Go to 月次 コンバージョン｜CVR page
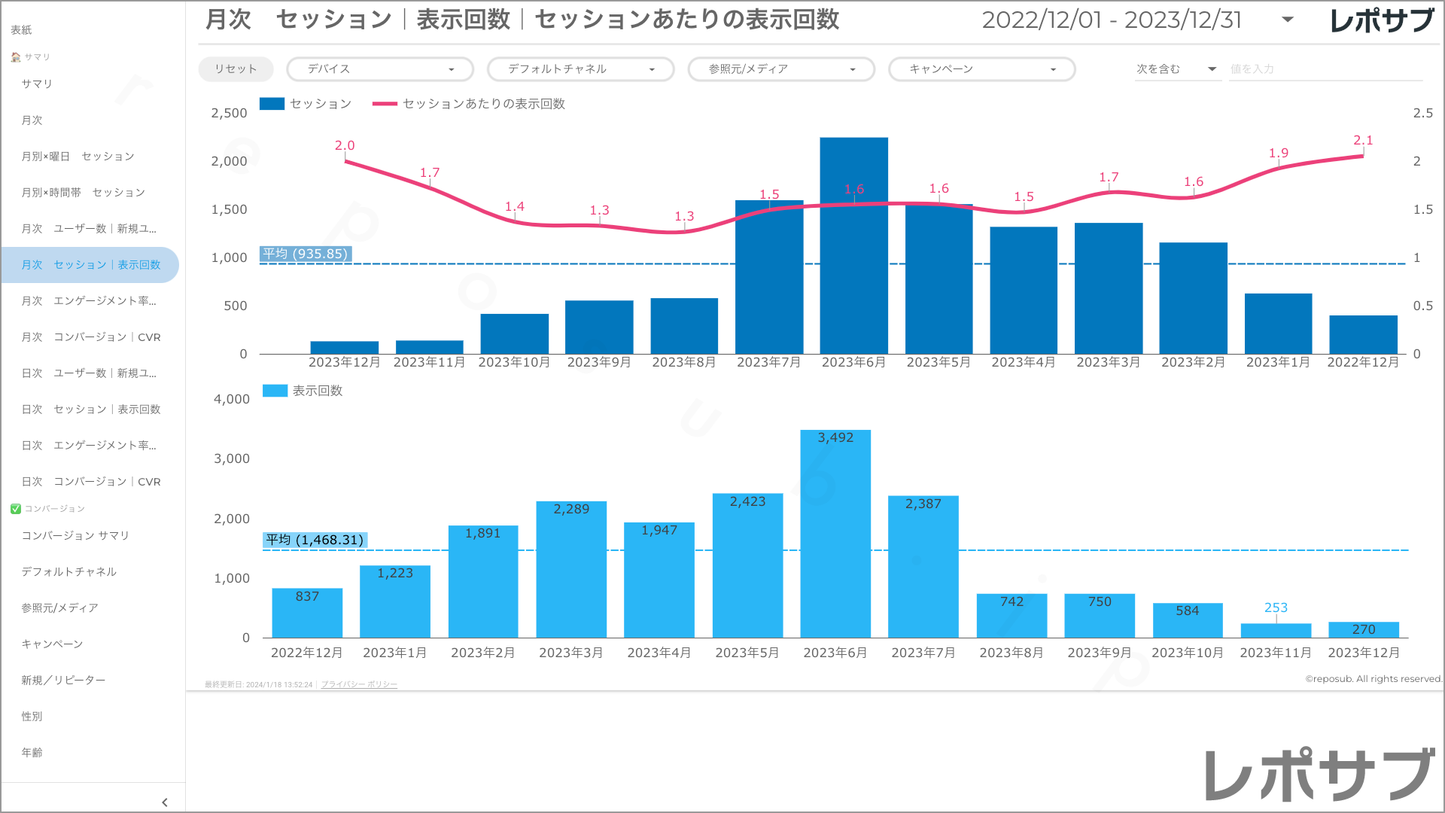 90,337
